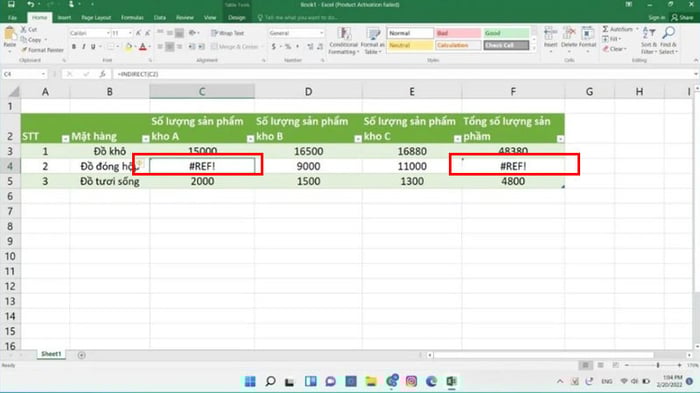Switch to Page Layout view icon
The width and height of the screenshot is (700, 393).
[x=600, y=365]
